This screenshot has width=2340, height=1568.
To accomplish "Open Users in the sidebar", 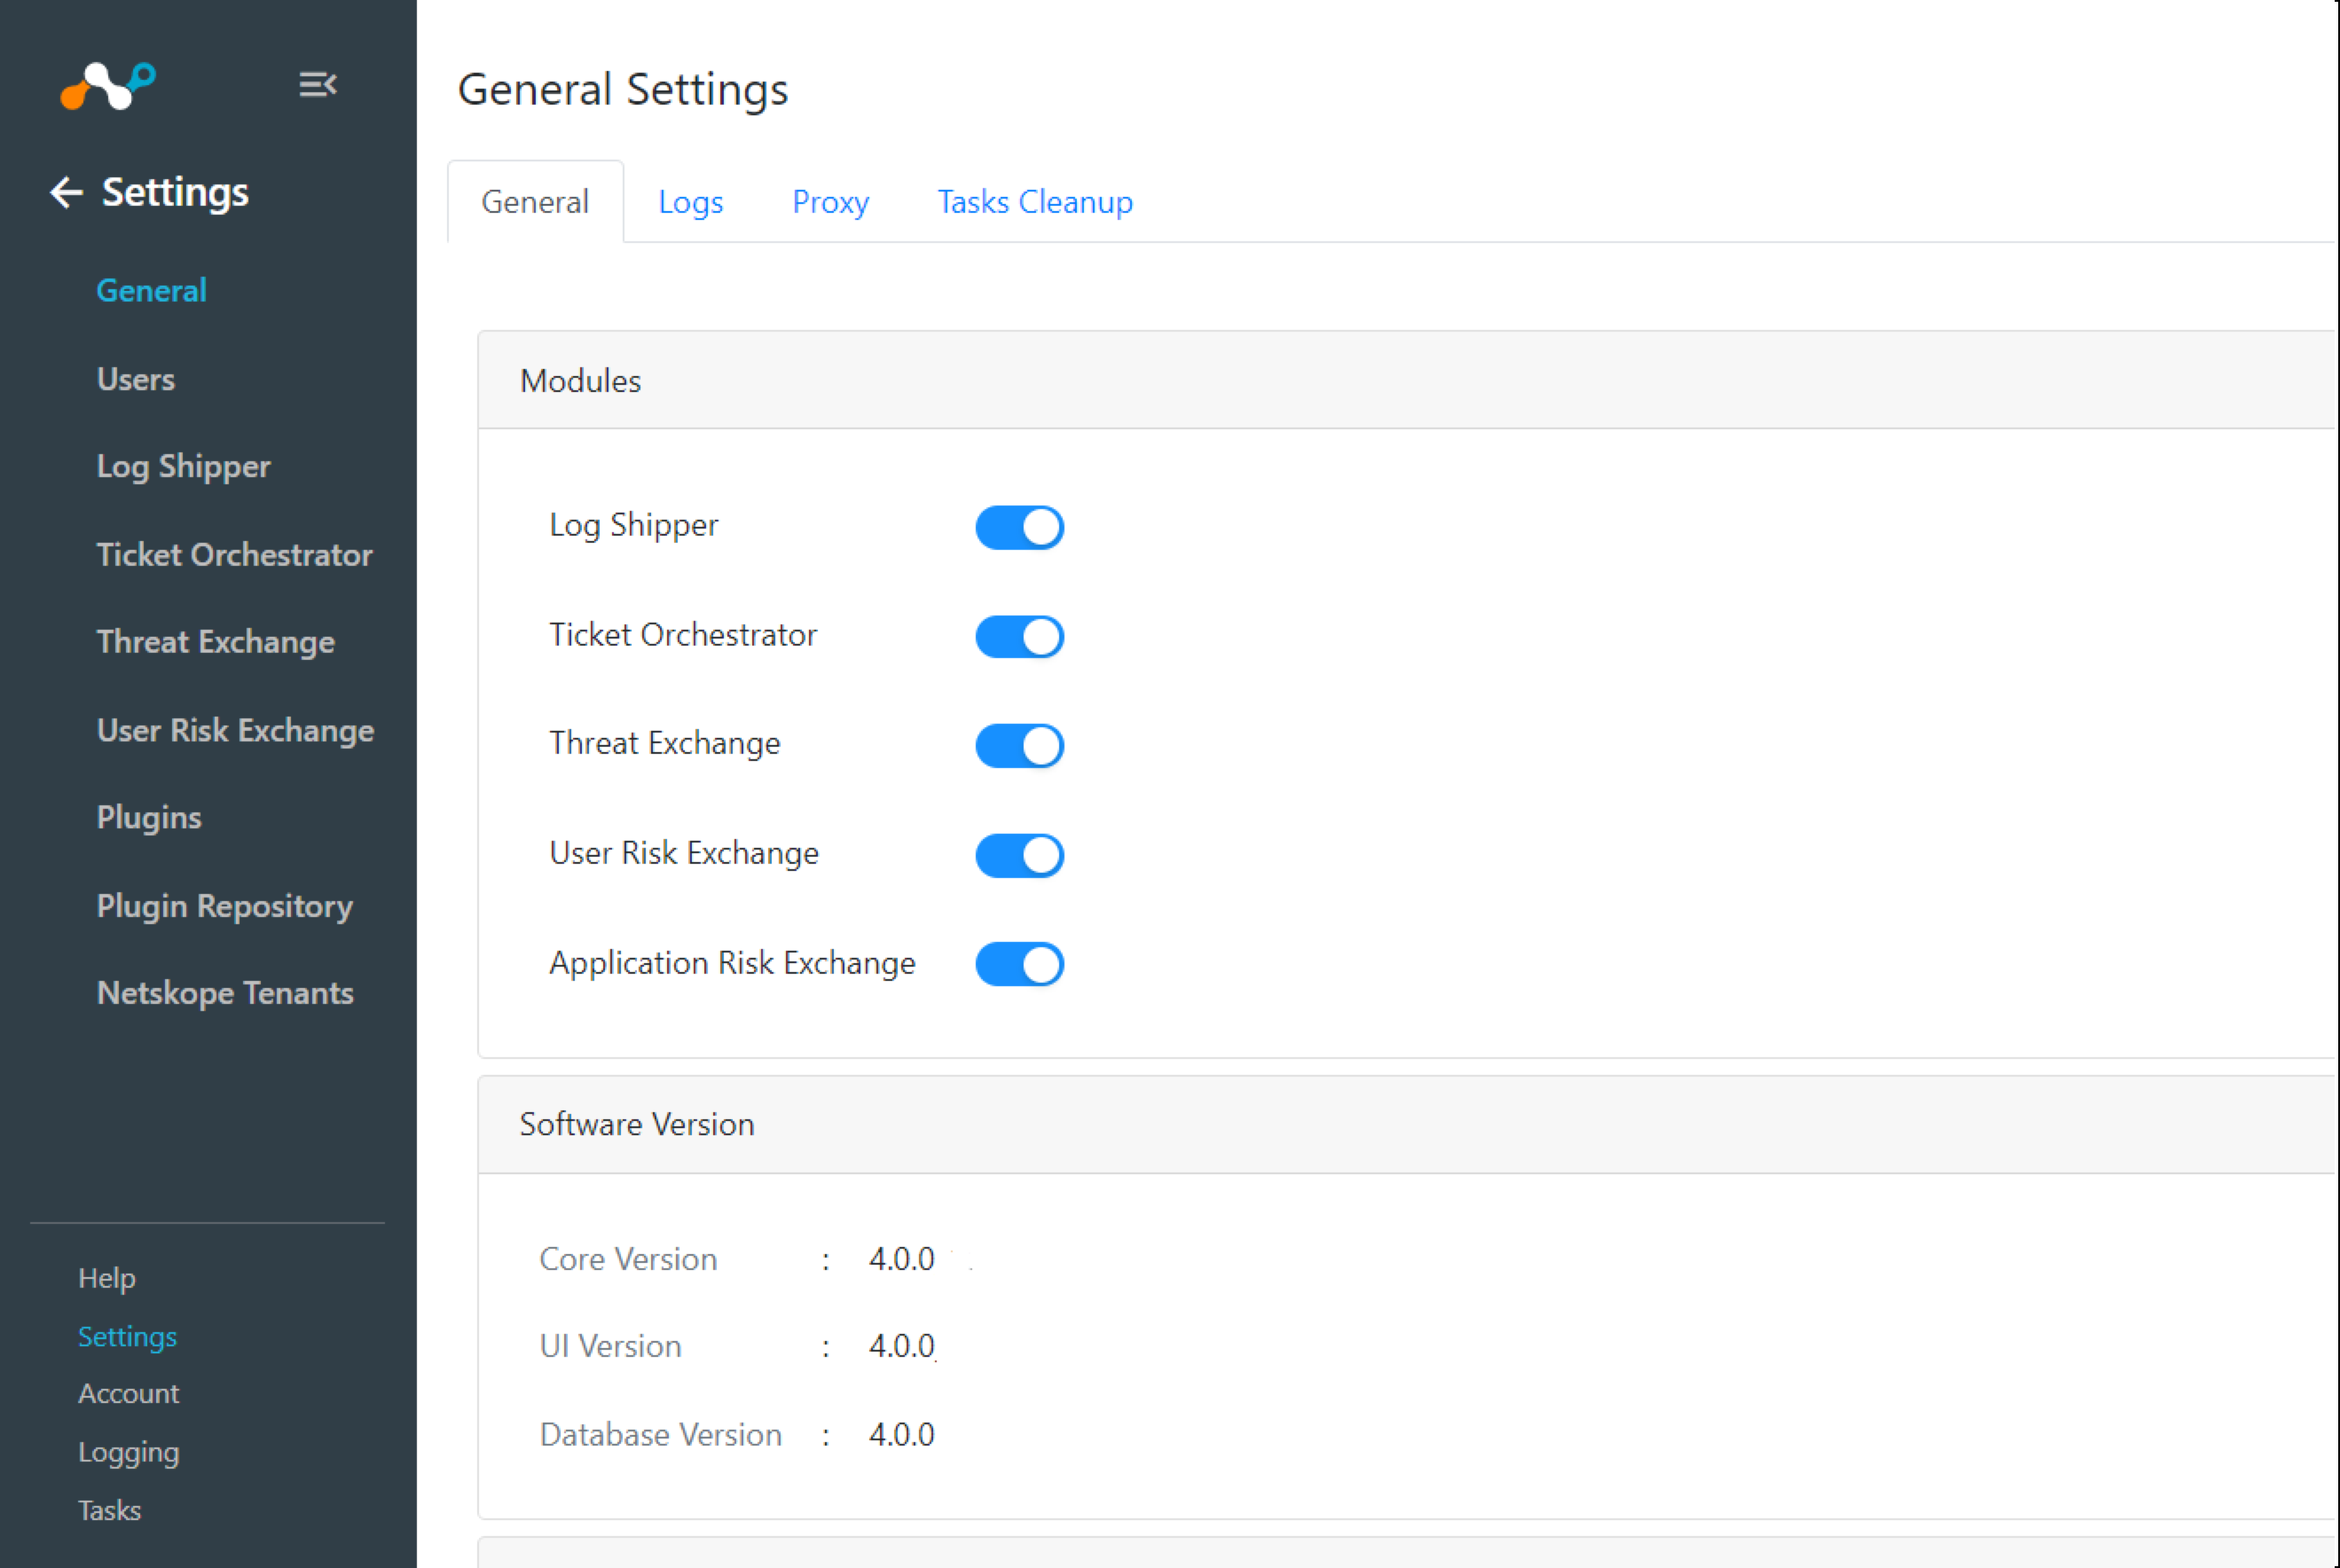I will 136,379.
